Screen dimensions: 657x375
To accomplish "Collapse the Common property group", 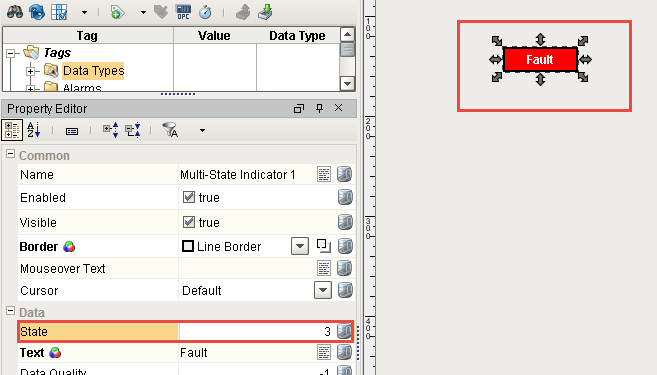I will [10, 154].
